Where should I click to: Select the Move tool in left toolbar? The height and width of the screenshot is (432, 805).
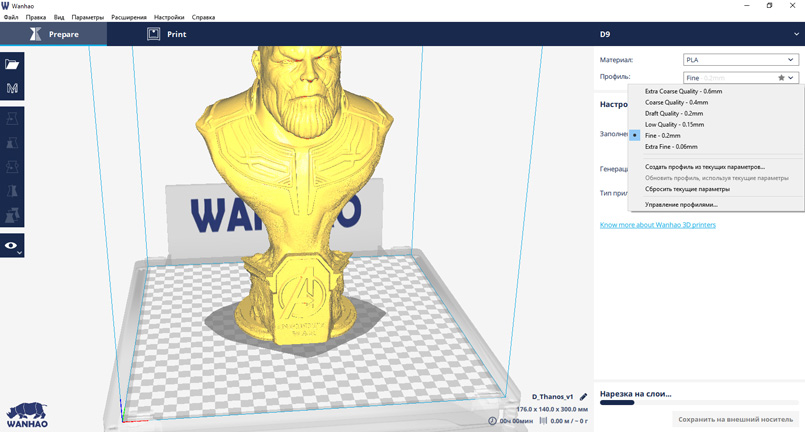(12, 118)
